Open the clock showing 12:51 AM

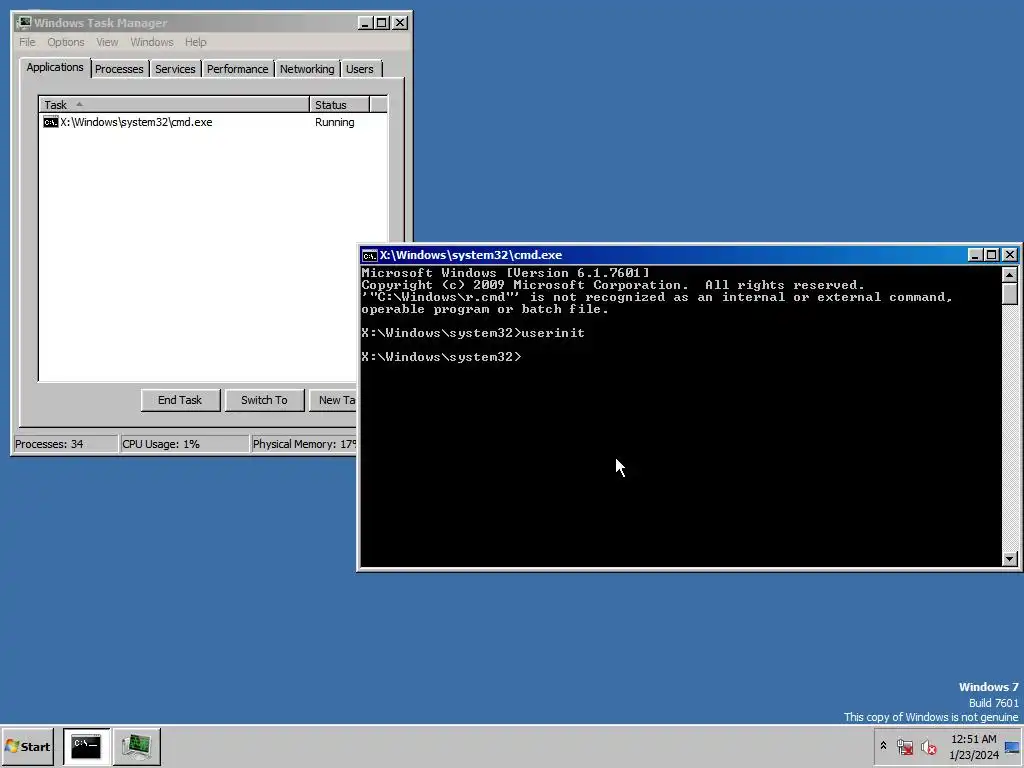(x=974, y=747)
